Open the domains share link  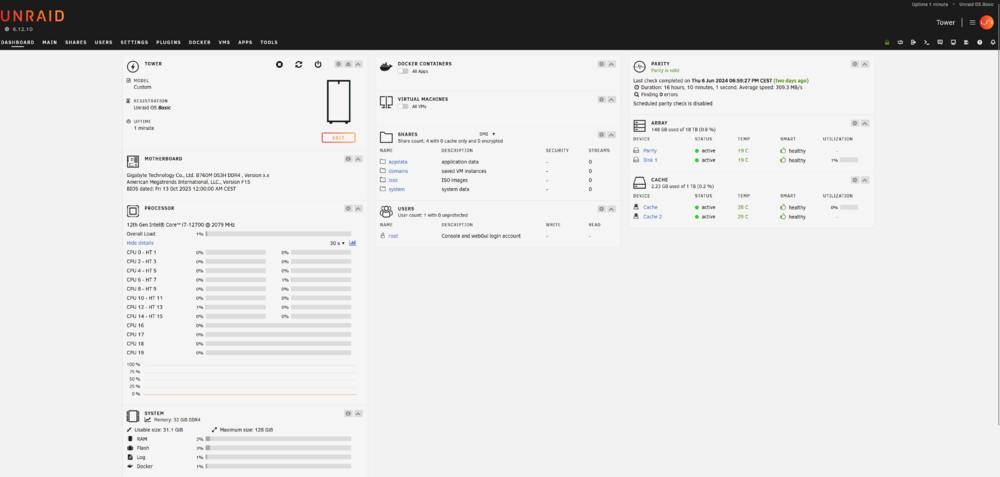click(x=398, y=171)
